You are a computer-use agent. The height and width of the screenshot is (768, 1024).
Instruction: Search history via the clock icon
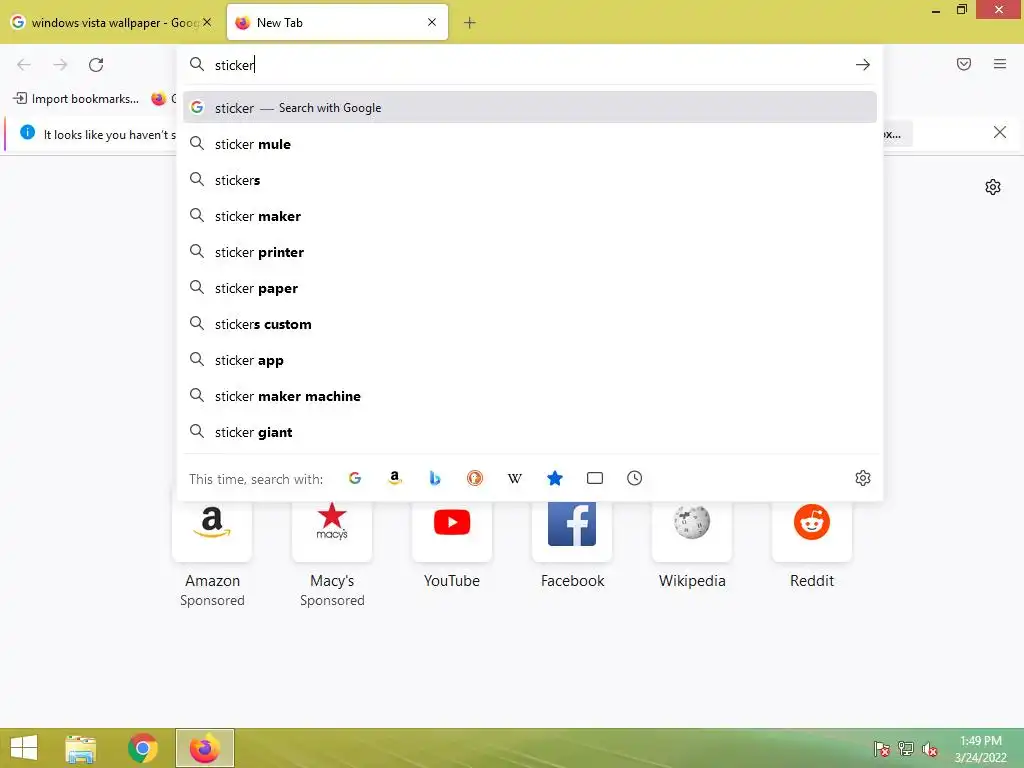coord(634,478)
